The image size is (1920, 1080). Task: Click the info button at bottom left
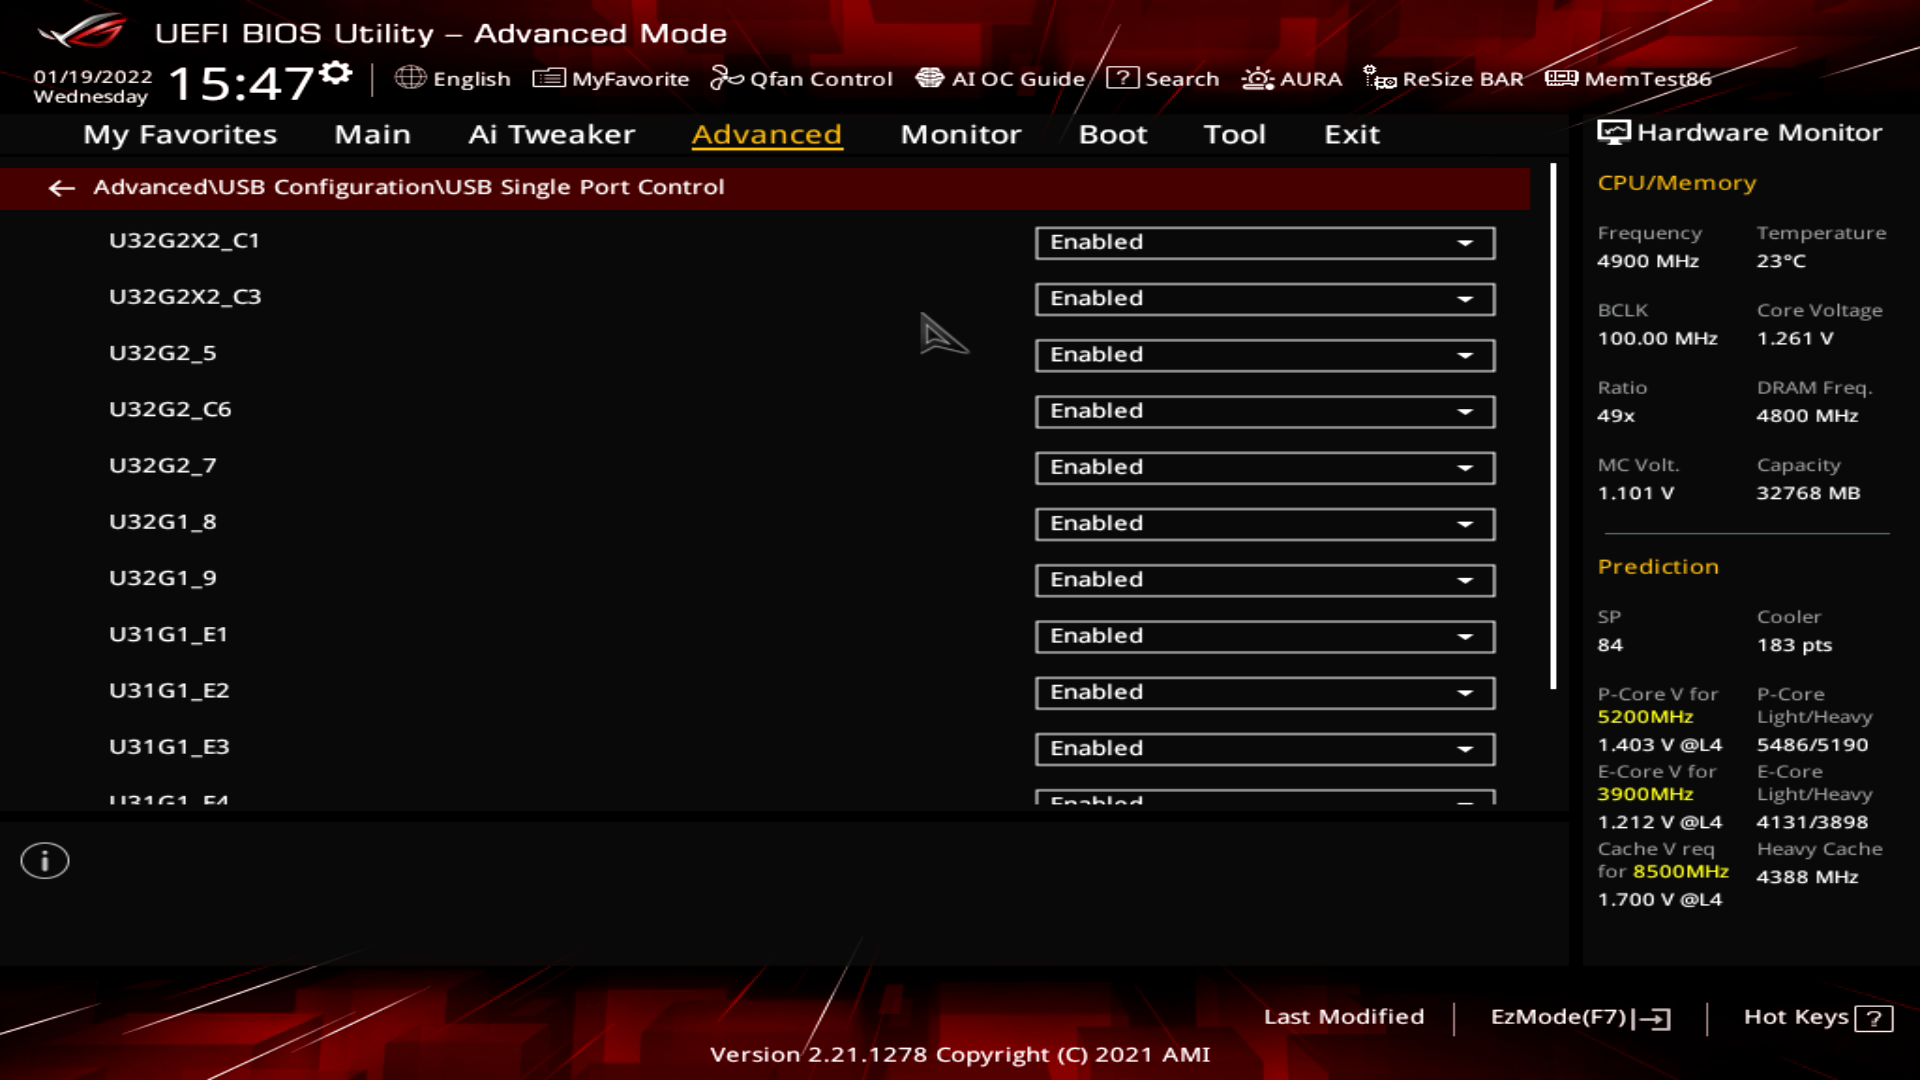[44, 860]
